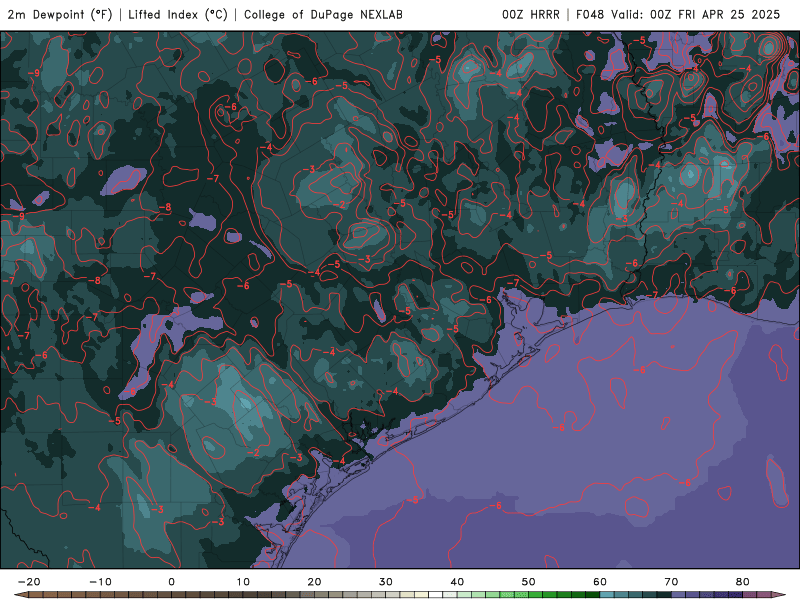
Task: Click the 20 label on the color scale
Action: click(314, 582)
